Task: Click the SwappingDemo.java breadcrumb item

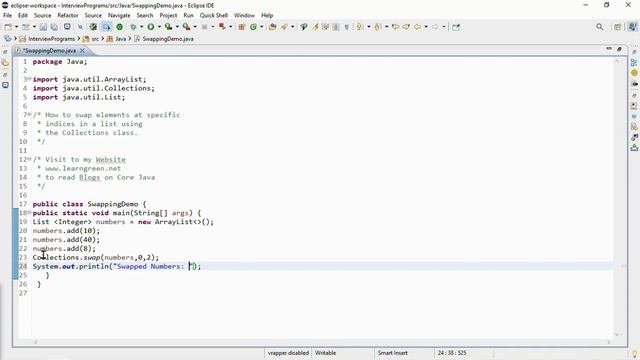Action: point(164,39)
